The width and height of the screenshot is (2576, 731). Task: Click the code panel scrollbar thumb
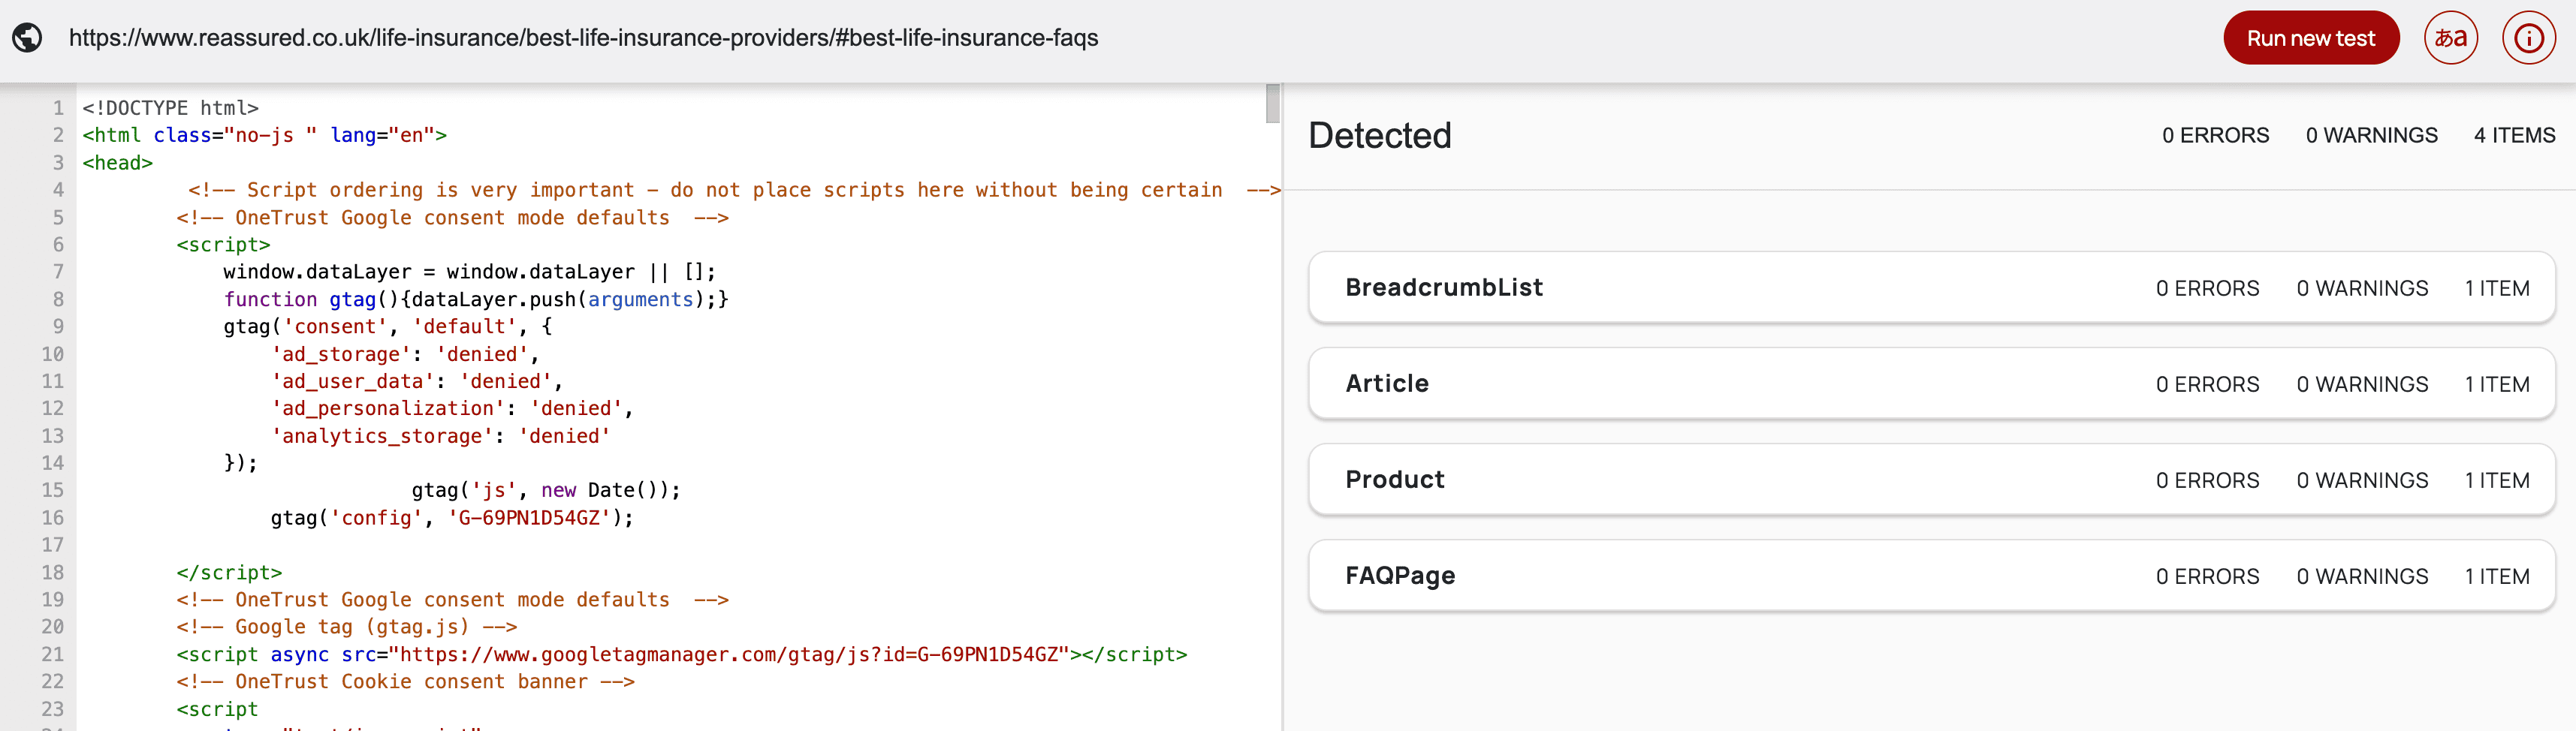(x=1272, y=104)
